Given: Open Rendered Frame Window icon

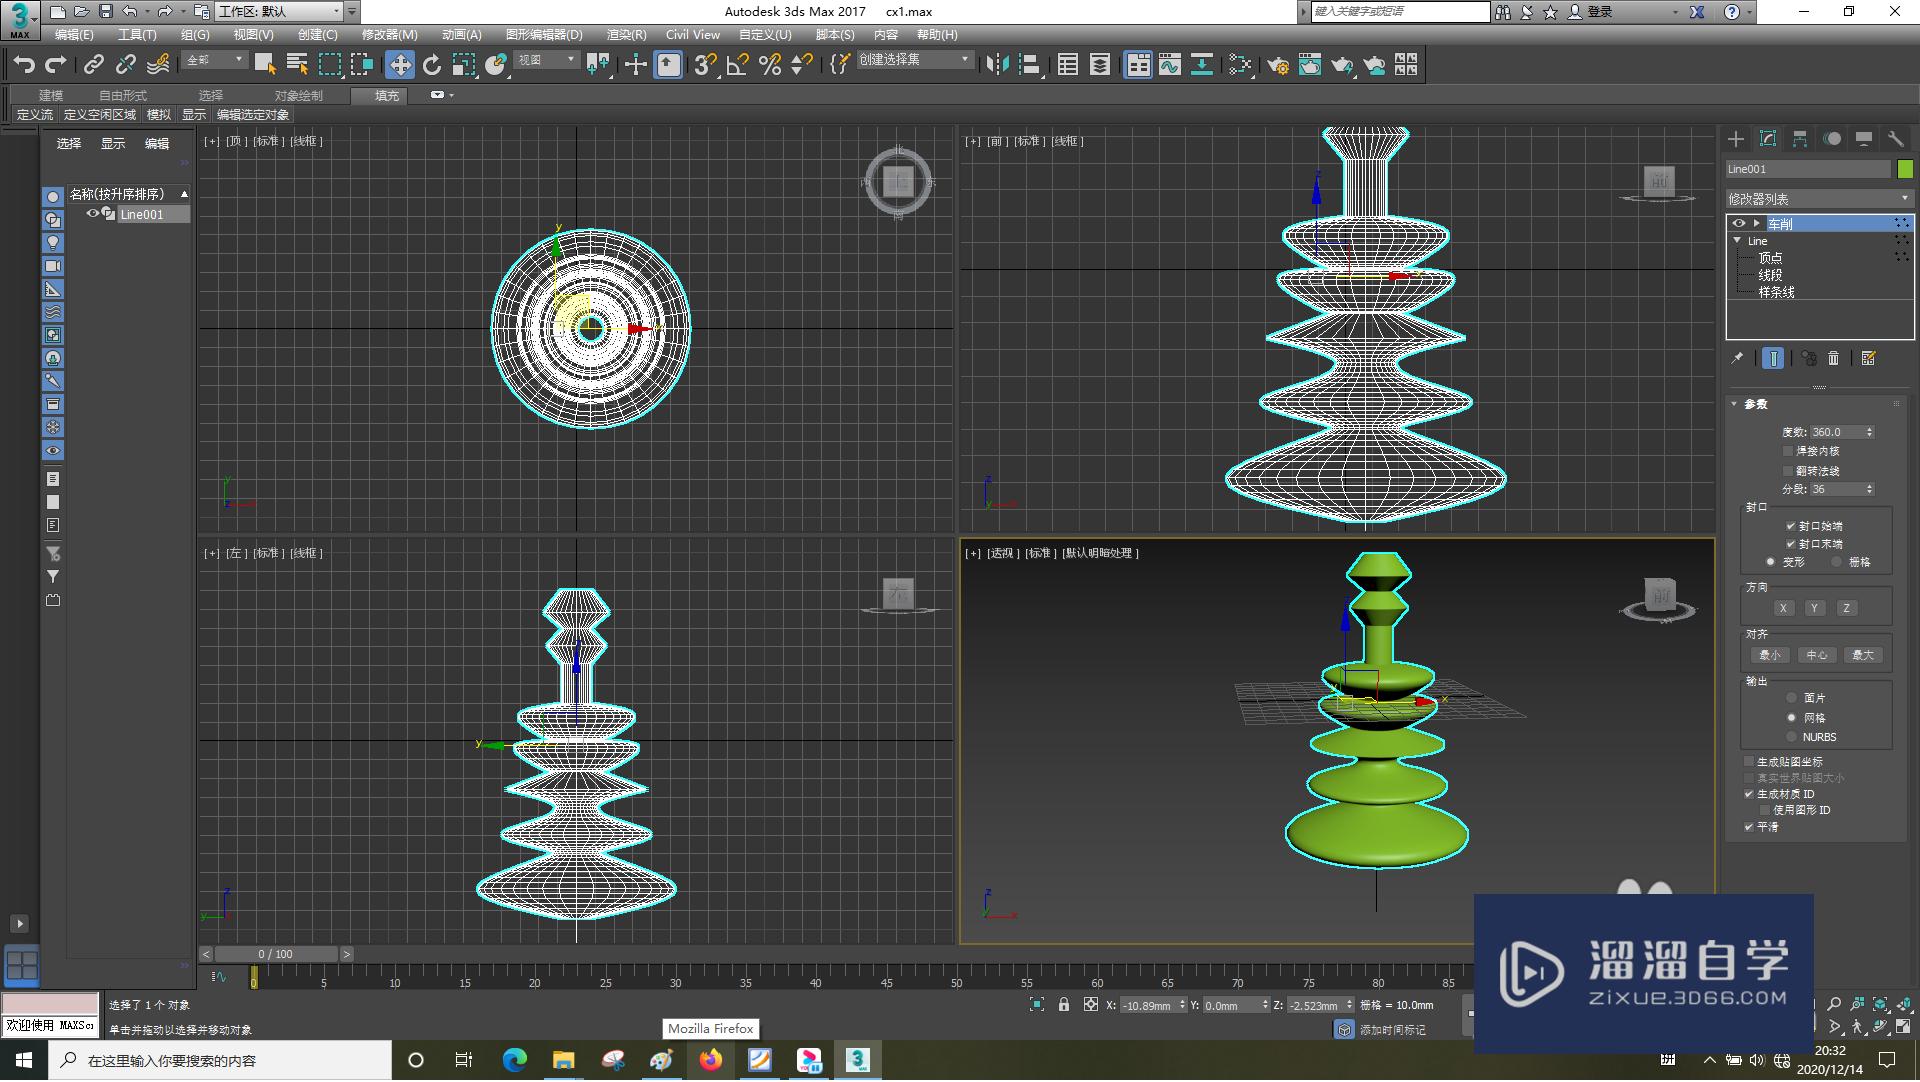Looking at the screenshot, I should point(1310,65).
